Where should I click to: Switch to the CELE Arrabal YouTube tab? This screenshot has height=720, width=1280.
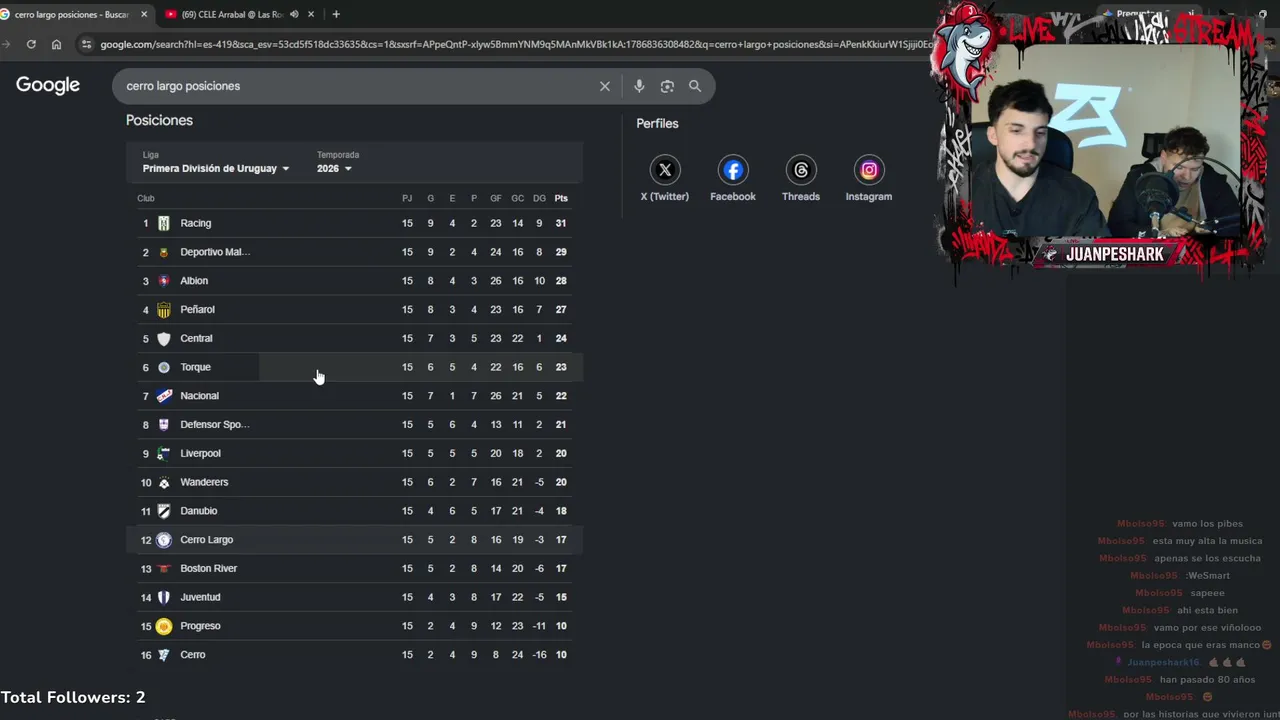[233, 14]
